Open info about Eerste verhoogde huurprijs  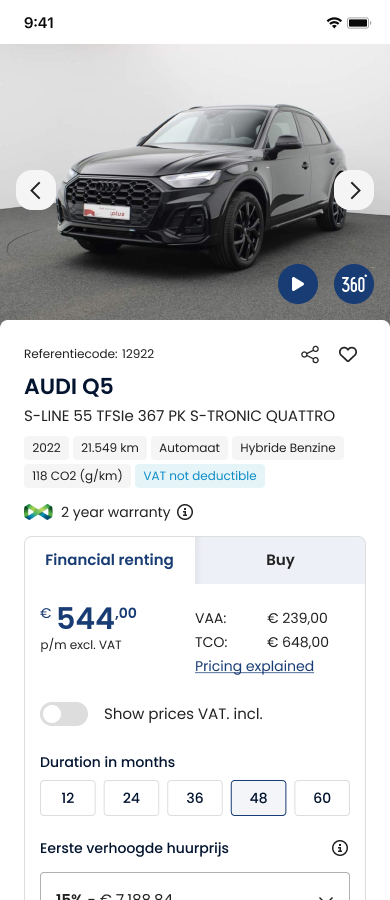coord(339,848)
